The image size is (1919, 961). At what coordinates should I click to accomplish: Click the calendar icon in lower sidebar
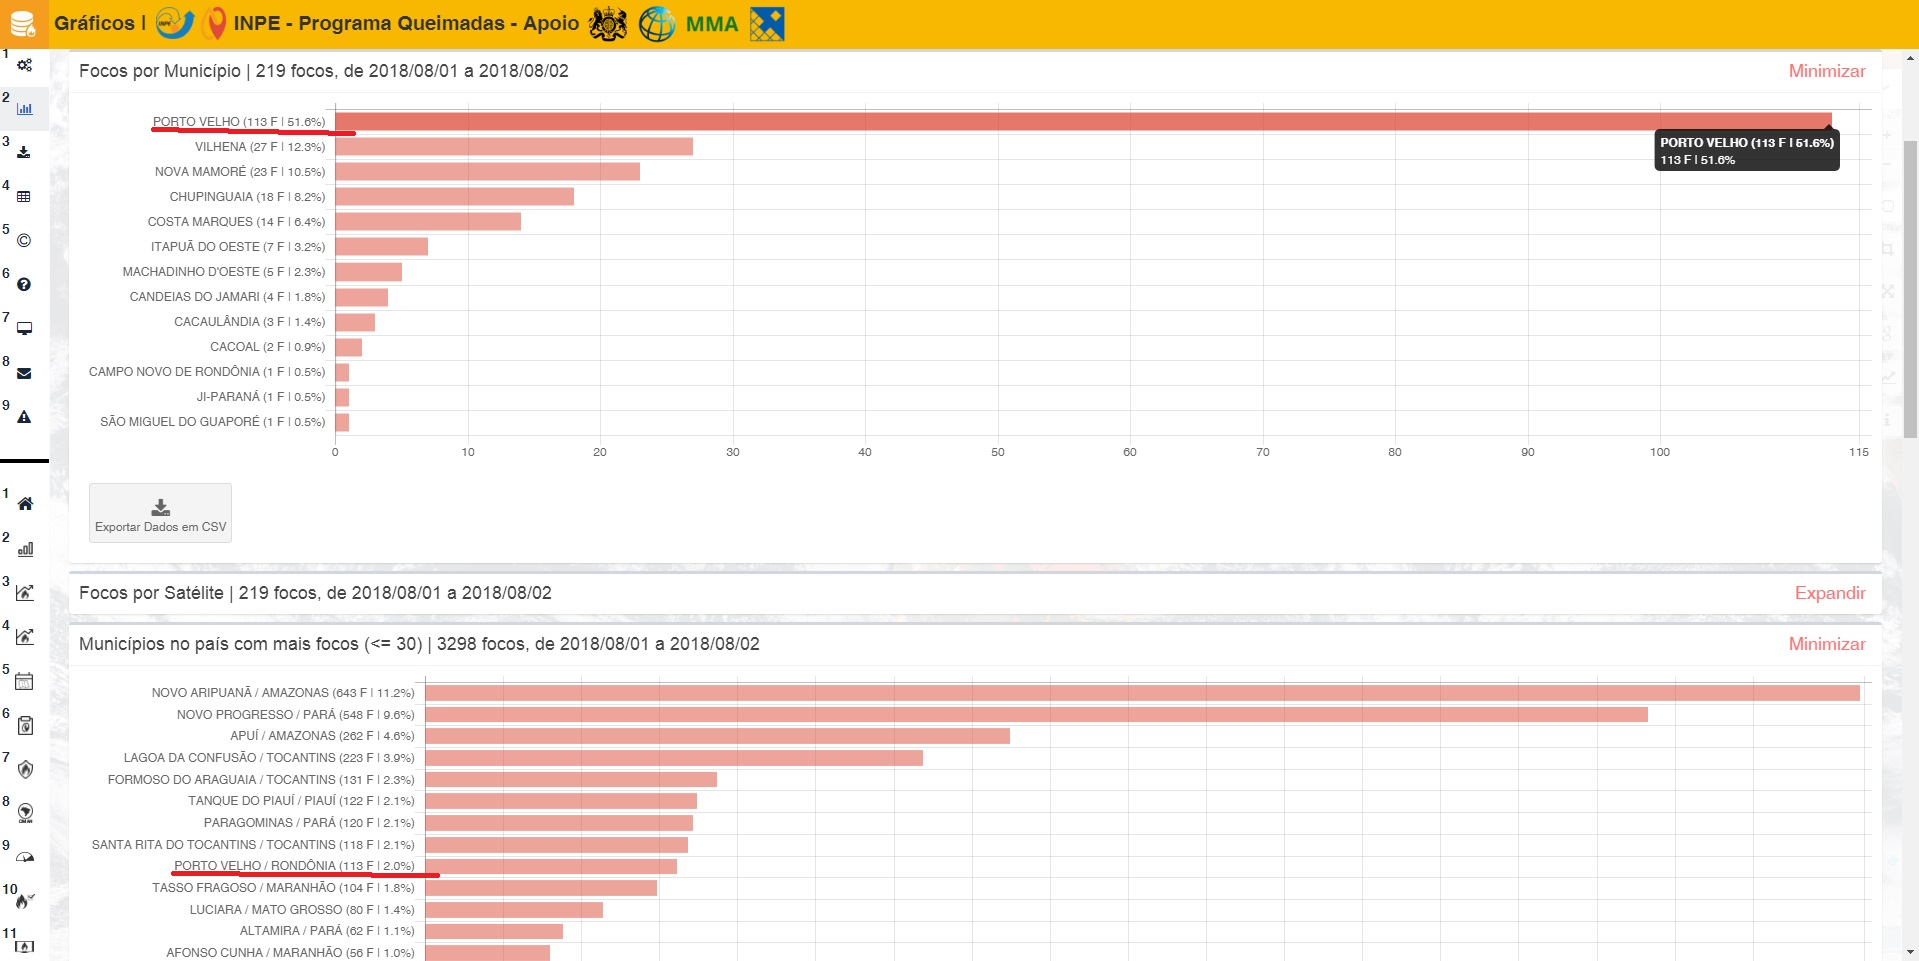coord(25,681)
